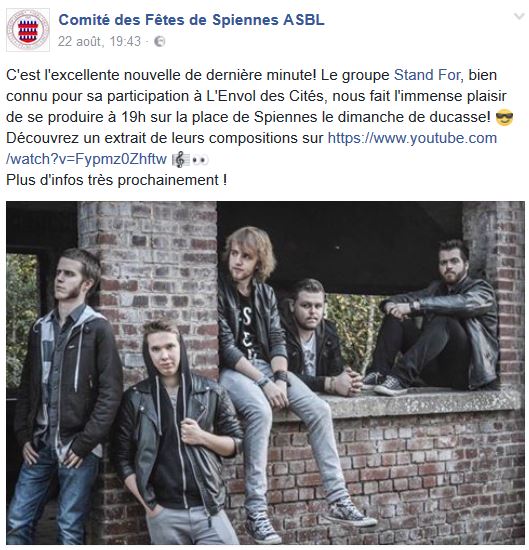The image size is (529, 550).
Task: Open the 22 août, 19:43 timestamp
Action: point(99,41)
